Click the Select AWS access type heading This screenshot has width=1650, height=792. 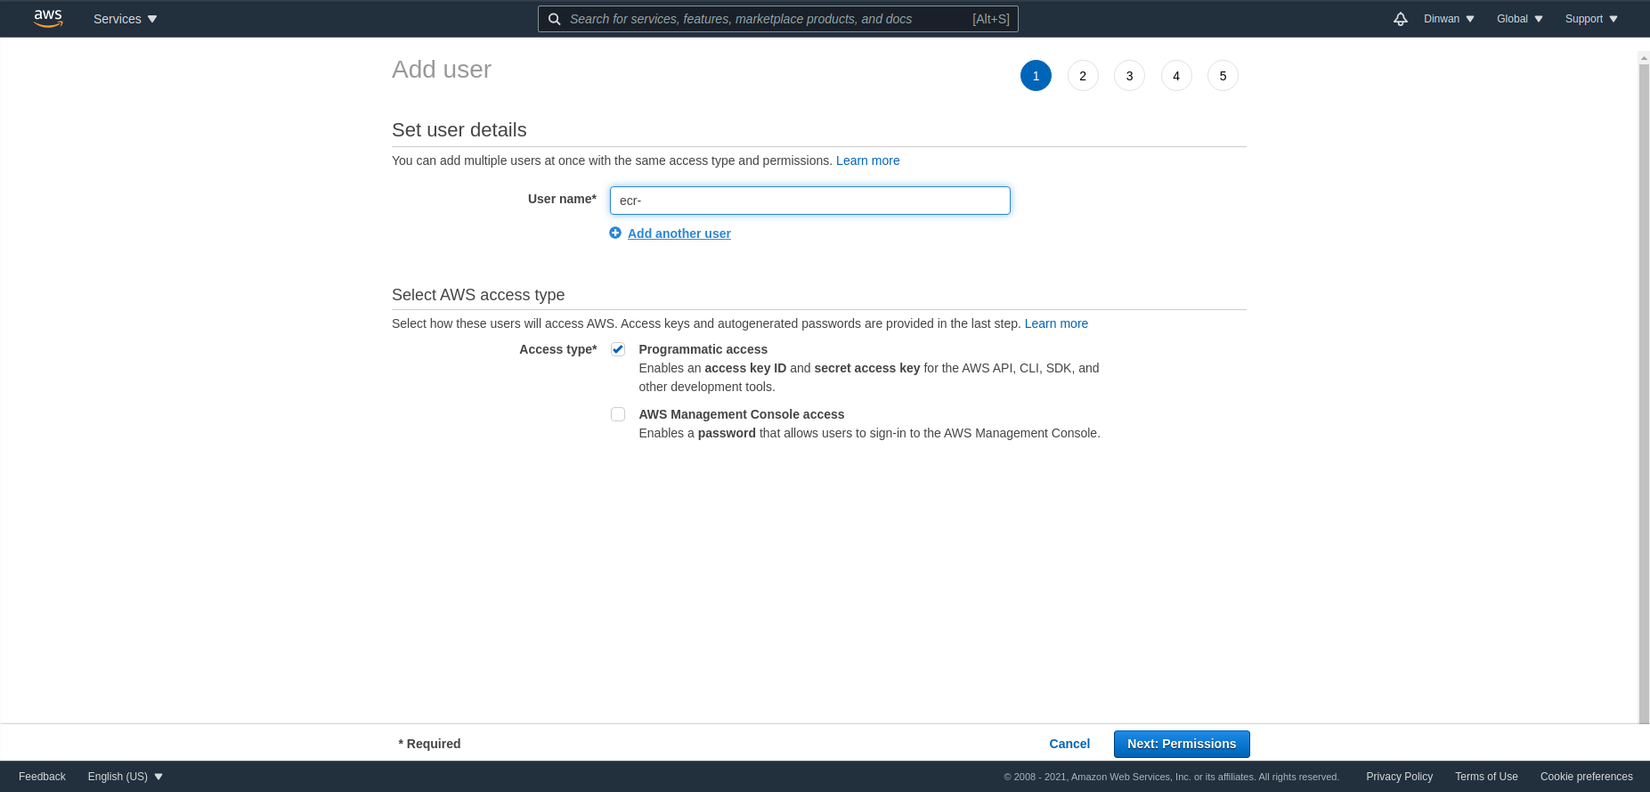tap(478, 295)
